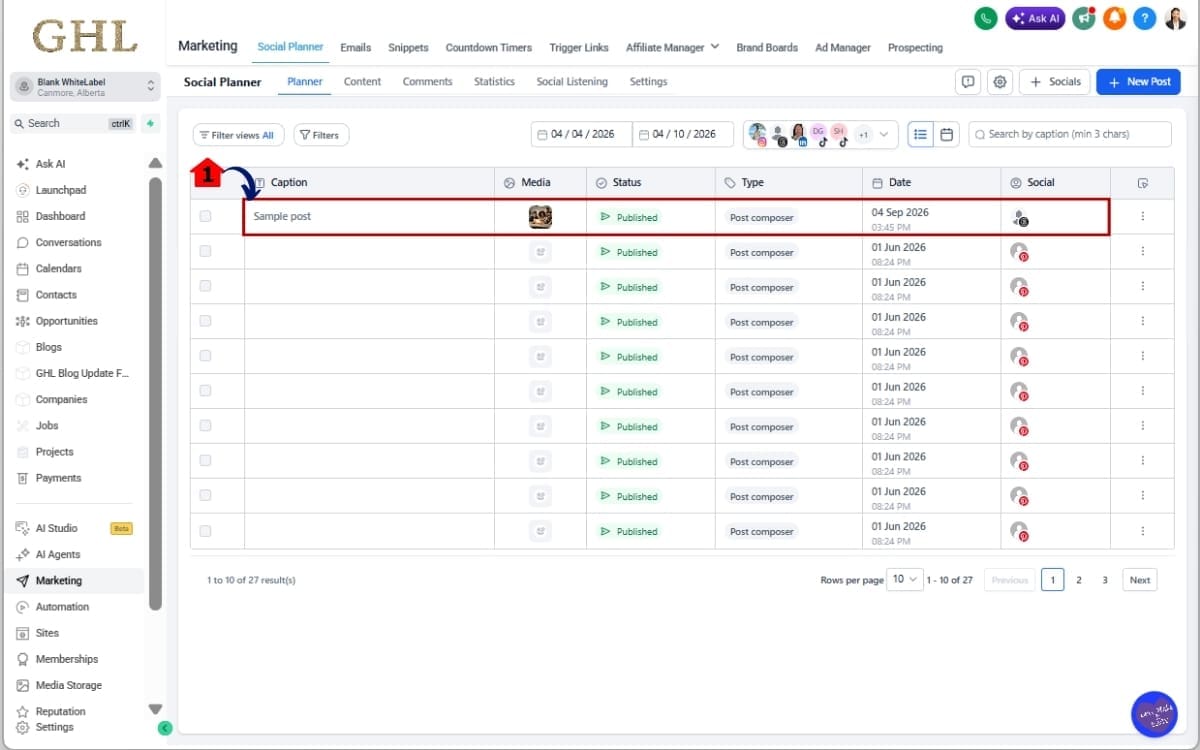Click the sidebar scrollbar

(155, 393)
